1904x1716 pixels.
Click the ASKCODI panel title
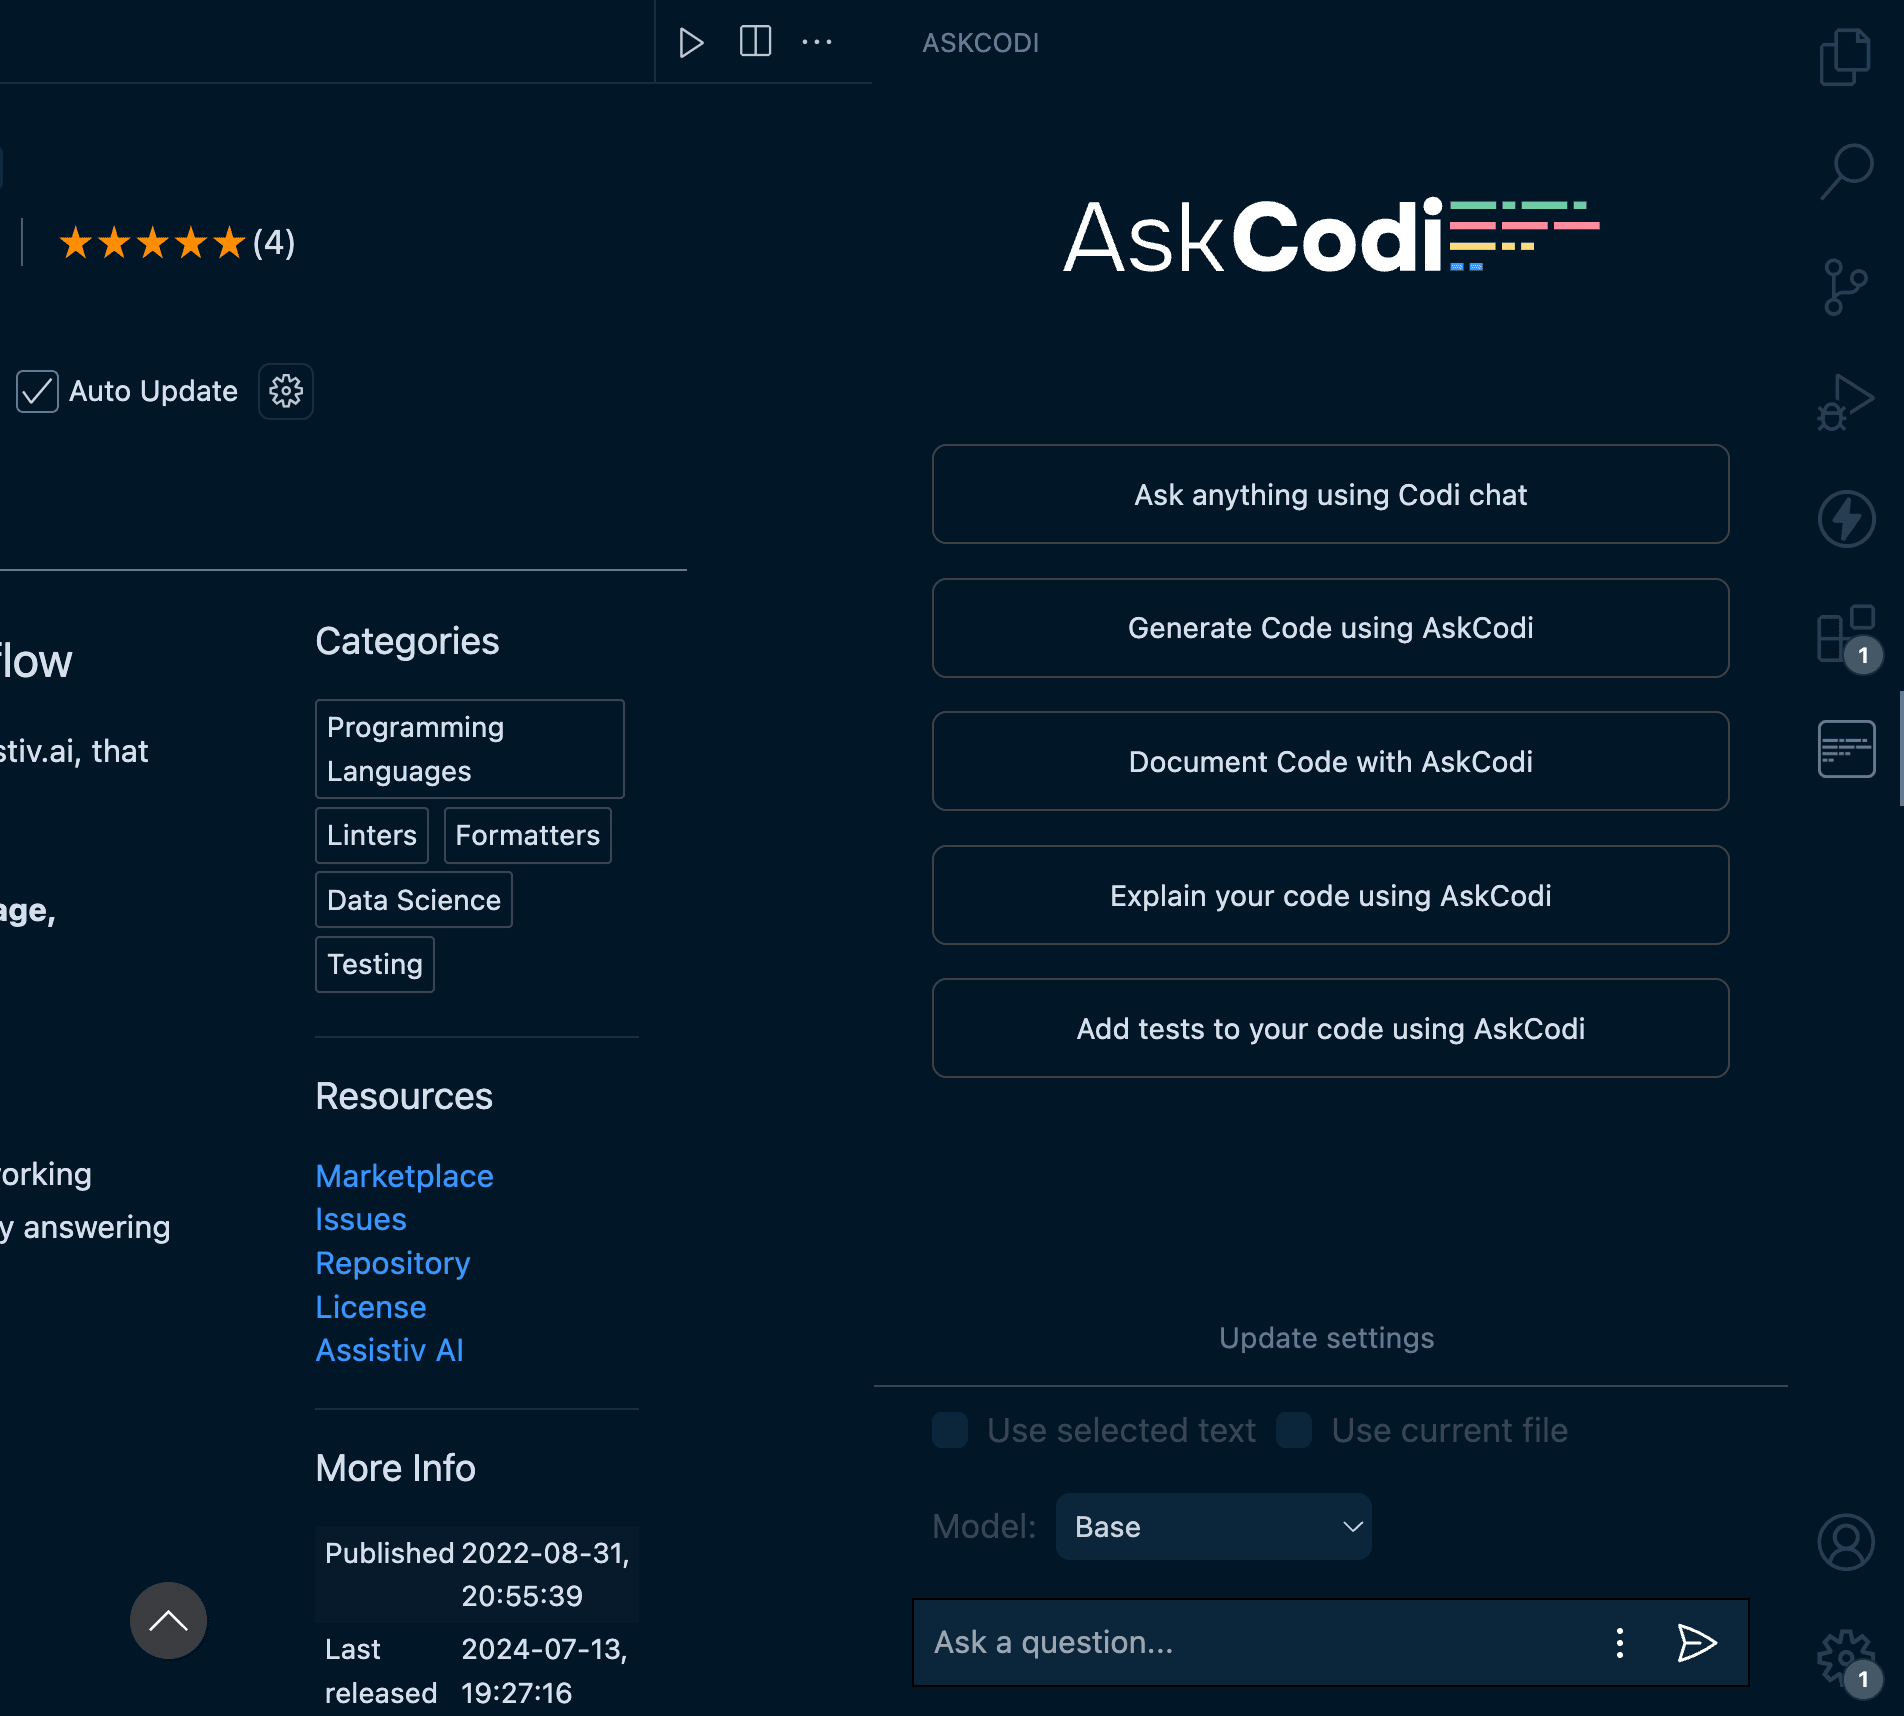pyautogui.click(x=980, y=43)
